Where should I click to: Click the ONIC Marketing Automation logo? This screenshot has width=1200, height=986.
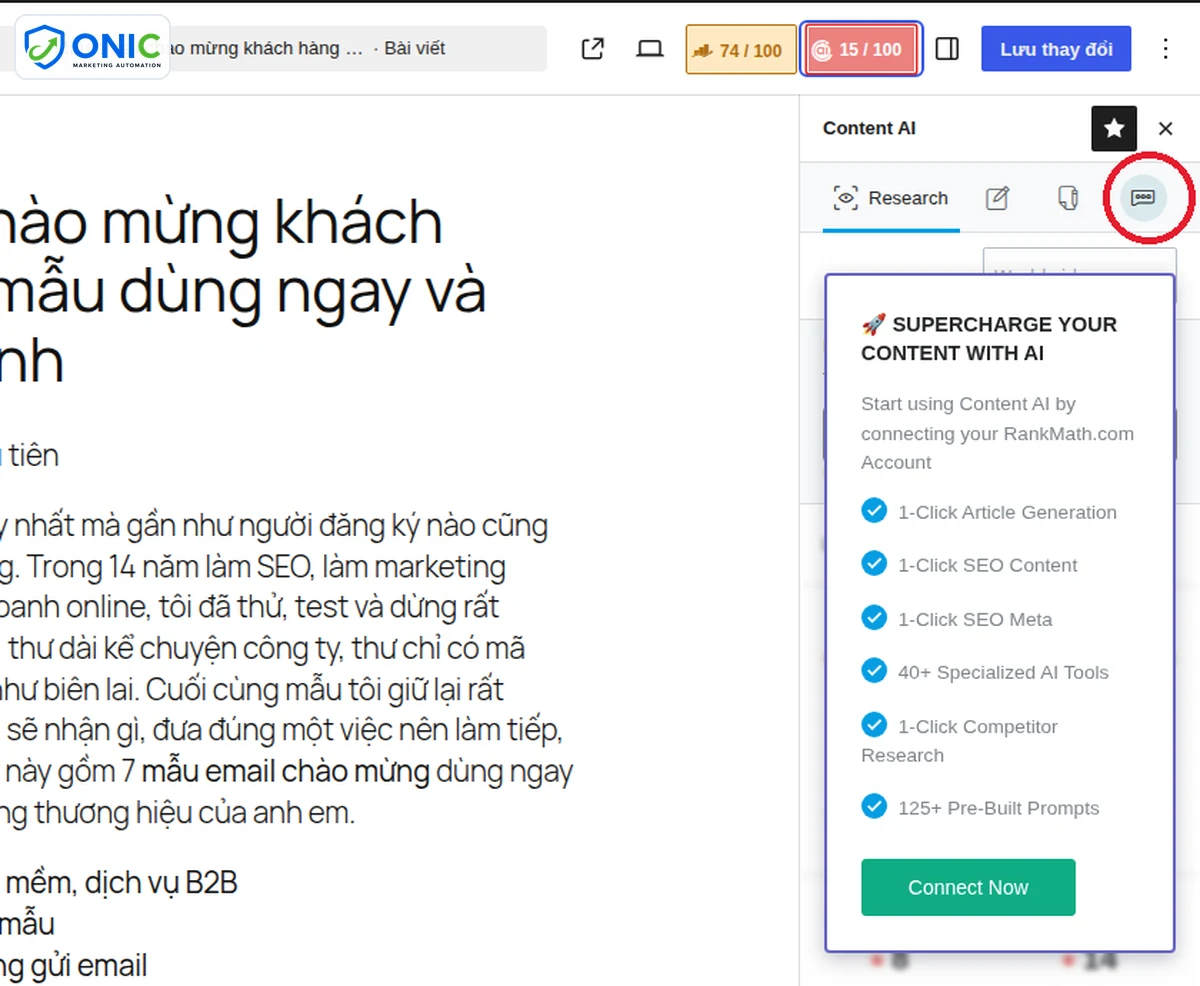click(92, 47)
